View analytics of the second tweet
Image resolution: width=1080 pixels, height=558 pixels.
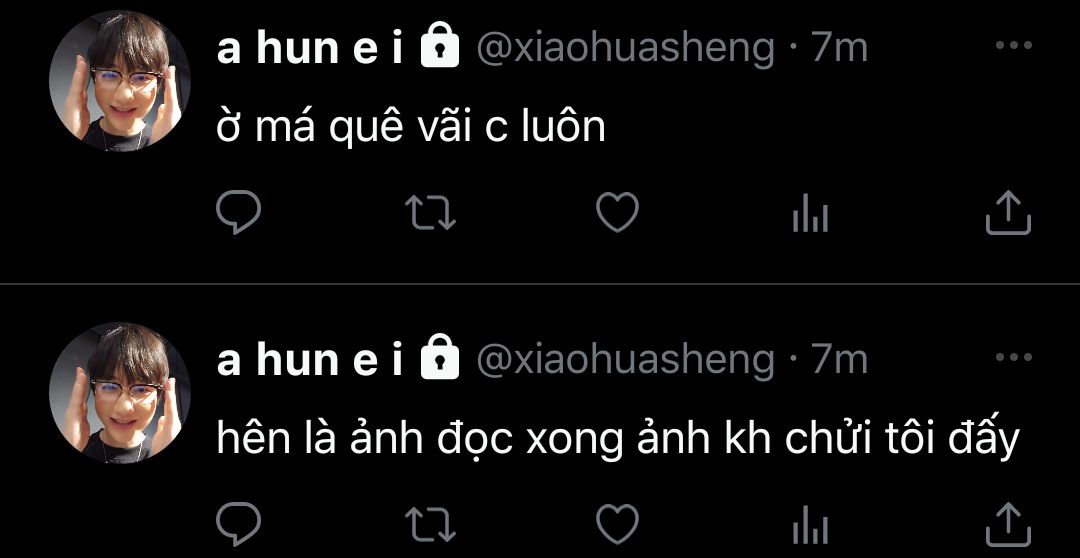[x=810, y=525]
